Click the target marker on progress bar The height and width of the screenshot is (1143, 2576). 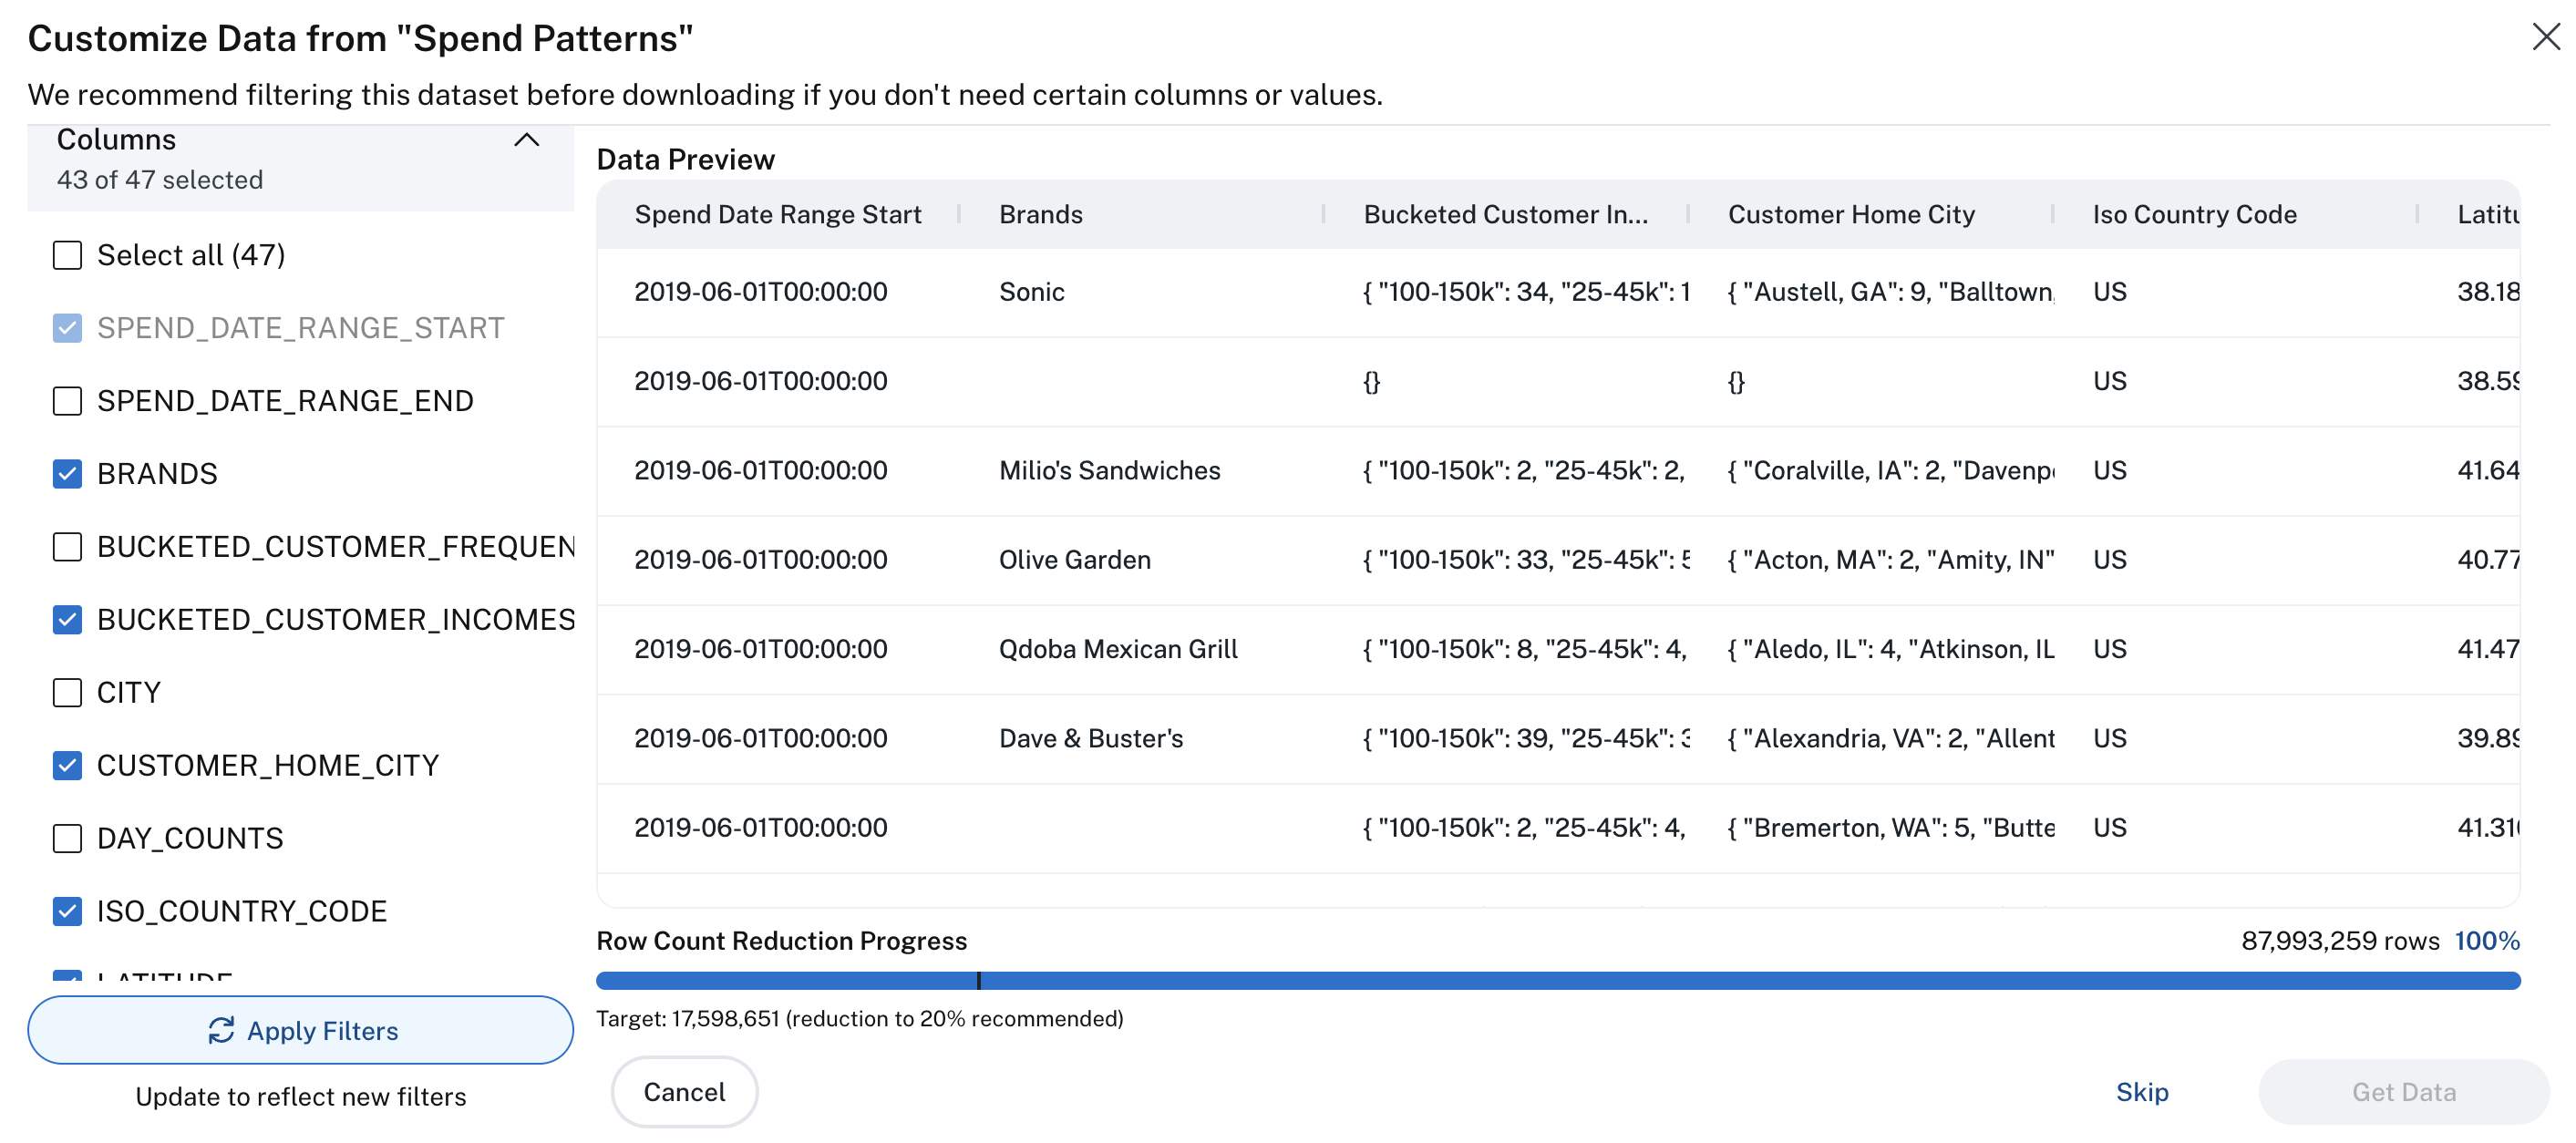click(979, 980)
